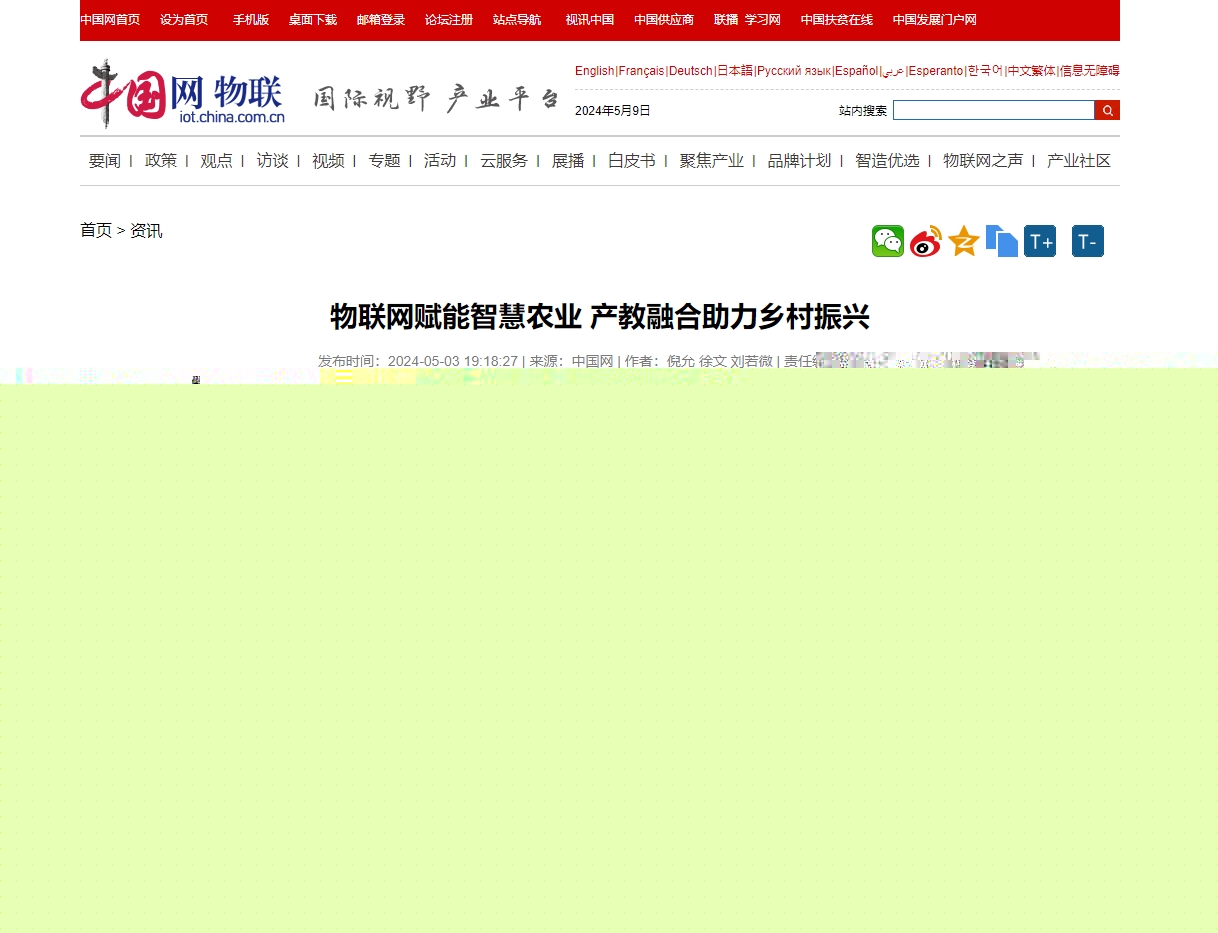
Task: Open 学习网 link
Action: tap(763, 20)
